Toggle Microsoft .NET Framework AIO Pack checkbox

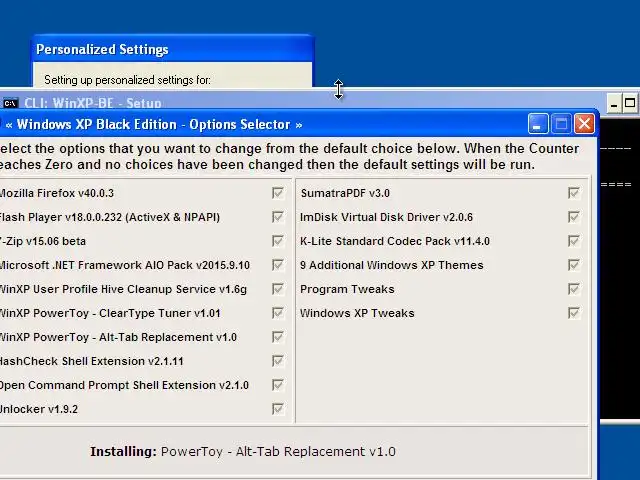click(x=278, y=265)
